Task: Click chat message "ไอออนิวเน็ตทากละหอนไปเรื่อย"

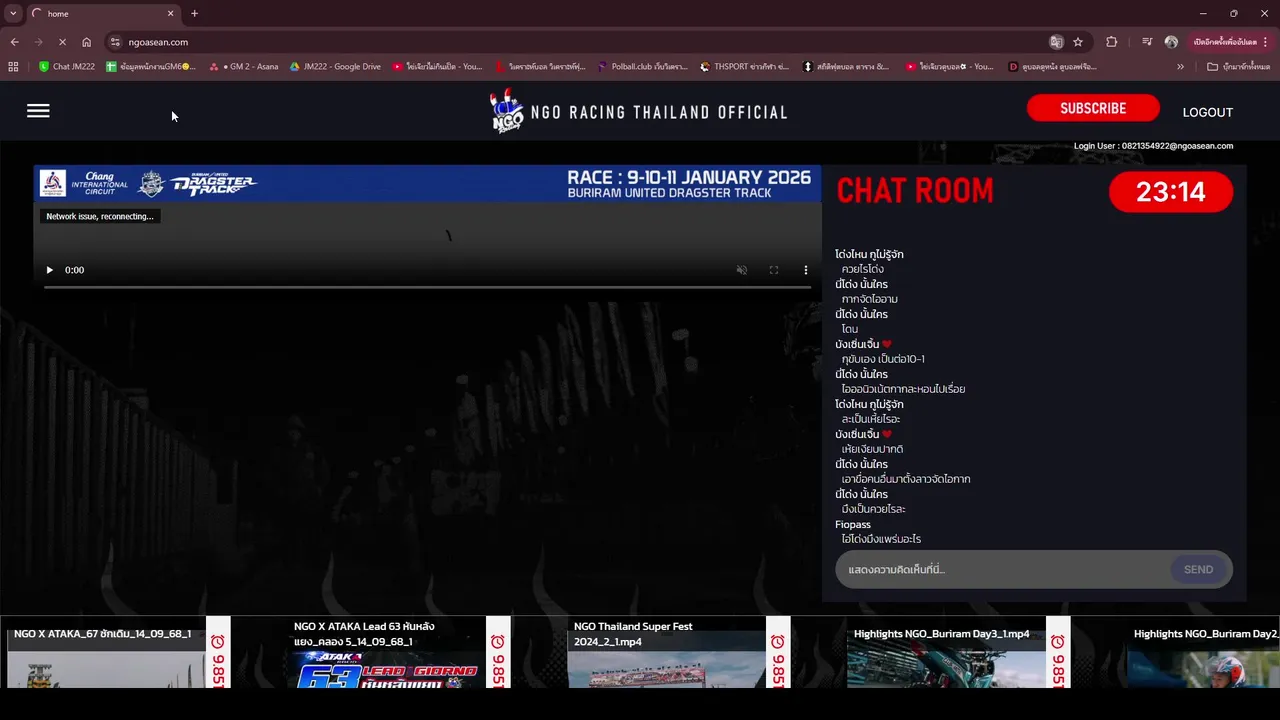Action: (903, 389)
